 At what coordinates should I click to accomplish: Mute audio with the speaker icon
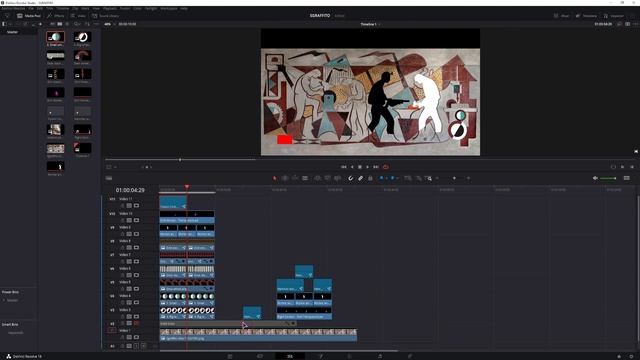pyautogui.click(x=595, y=178)
